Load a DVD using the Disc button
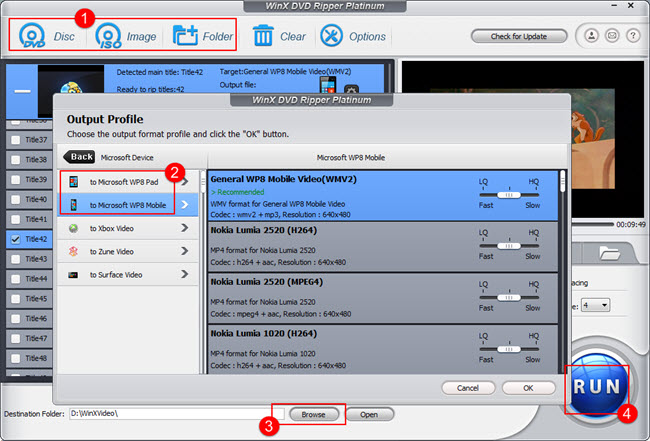The width and height of the screenshot is (650, 441). coord(46,36)
